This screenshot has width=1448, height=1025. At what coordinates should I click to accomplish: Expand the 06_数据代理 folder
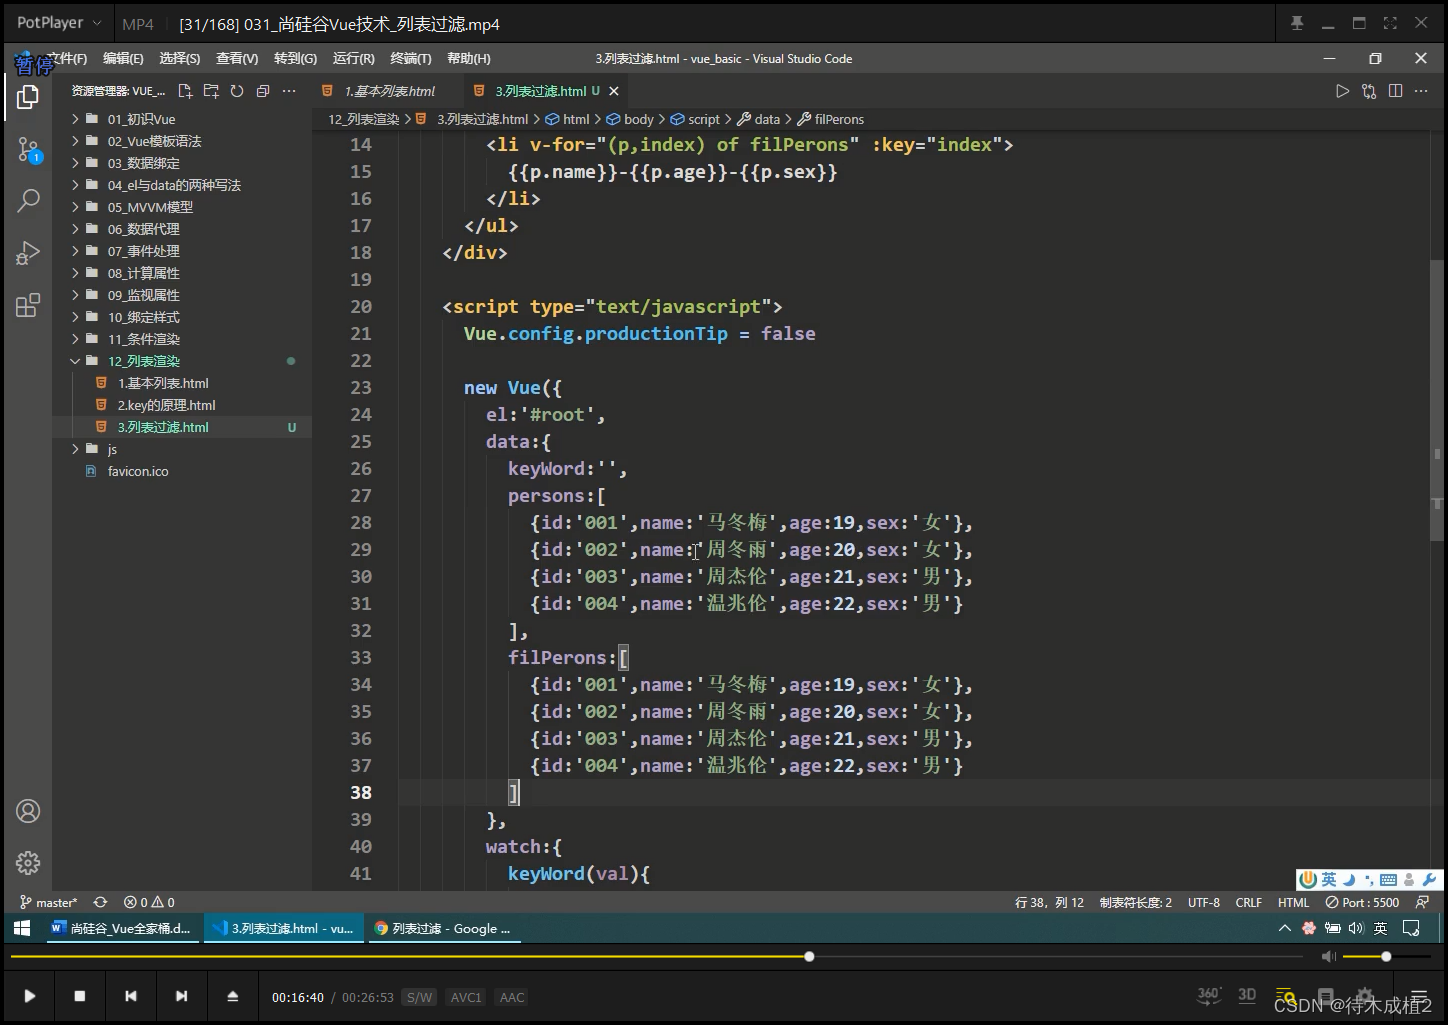[143, 229]
